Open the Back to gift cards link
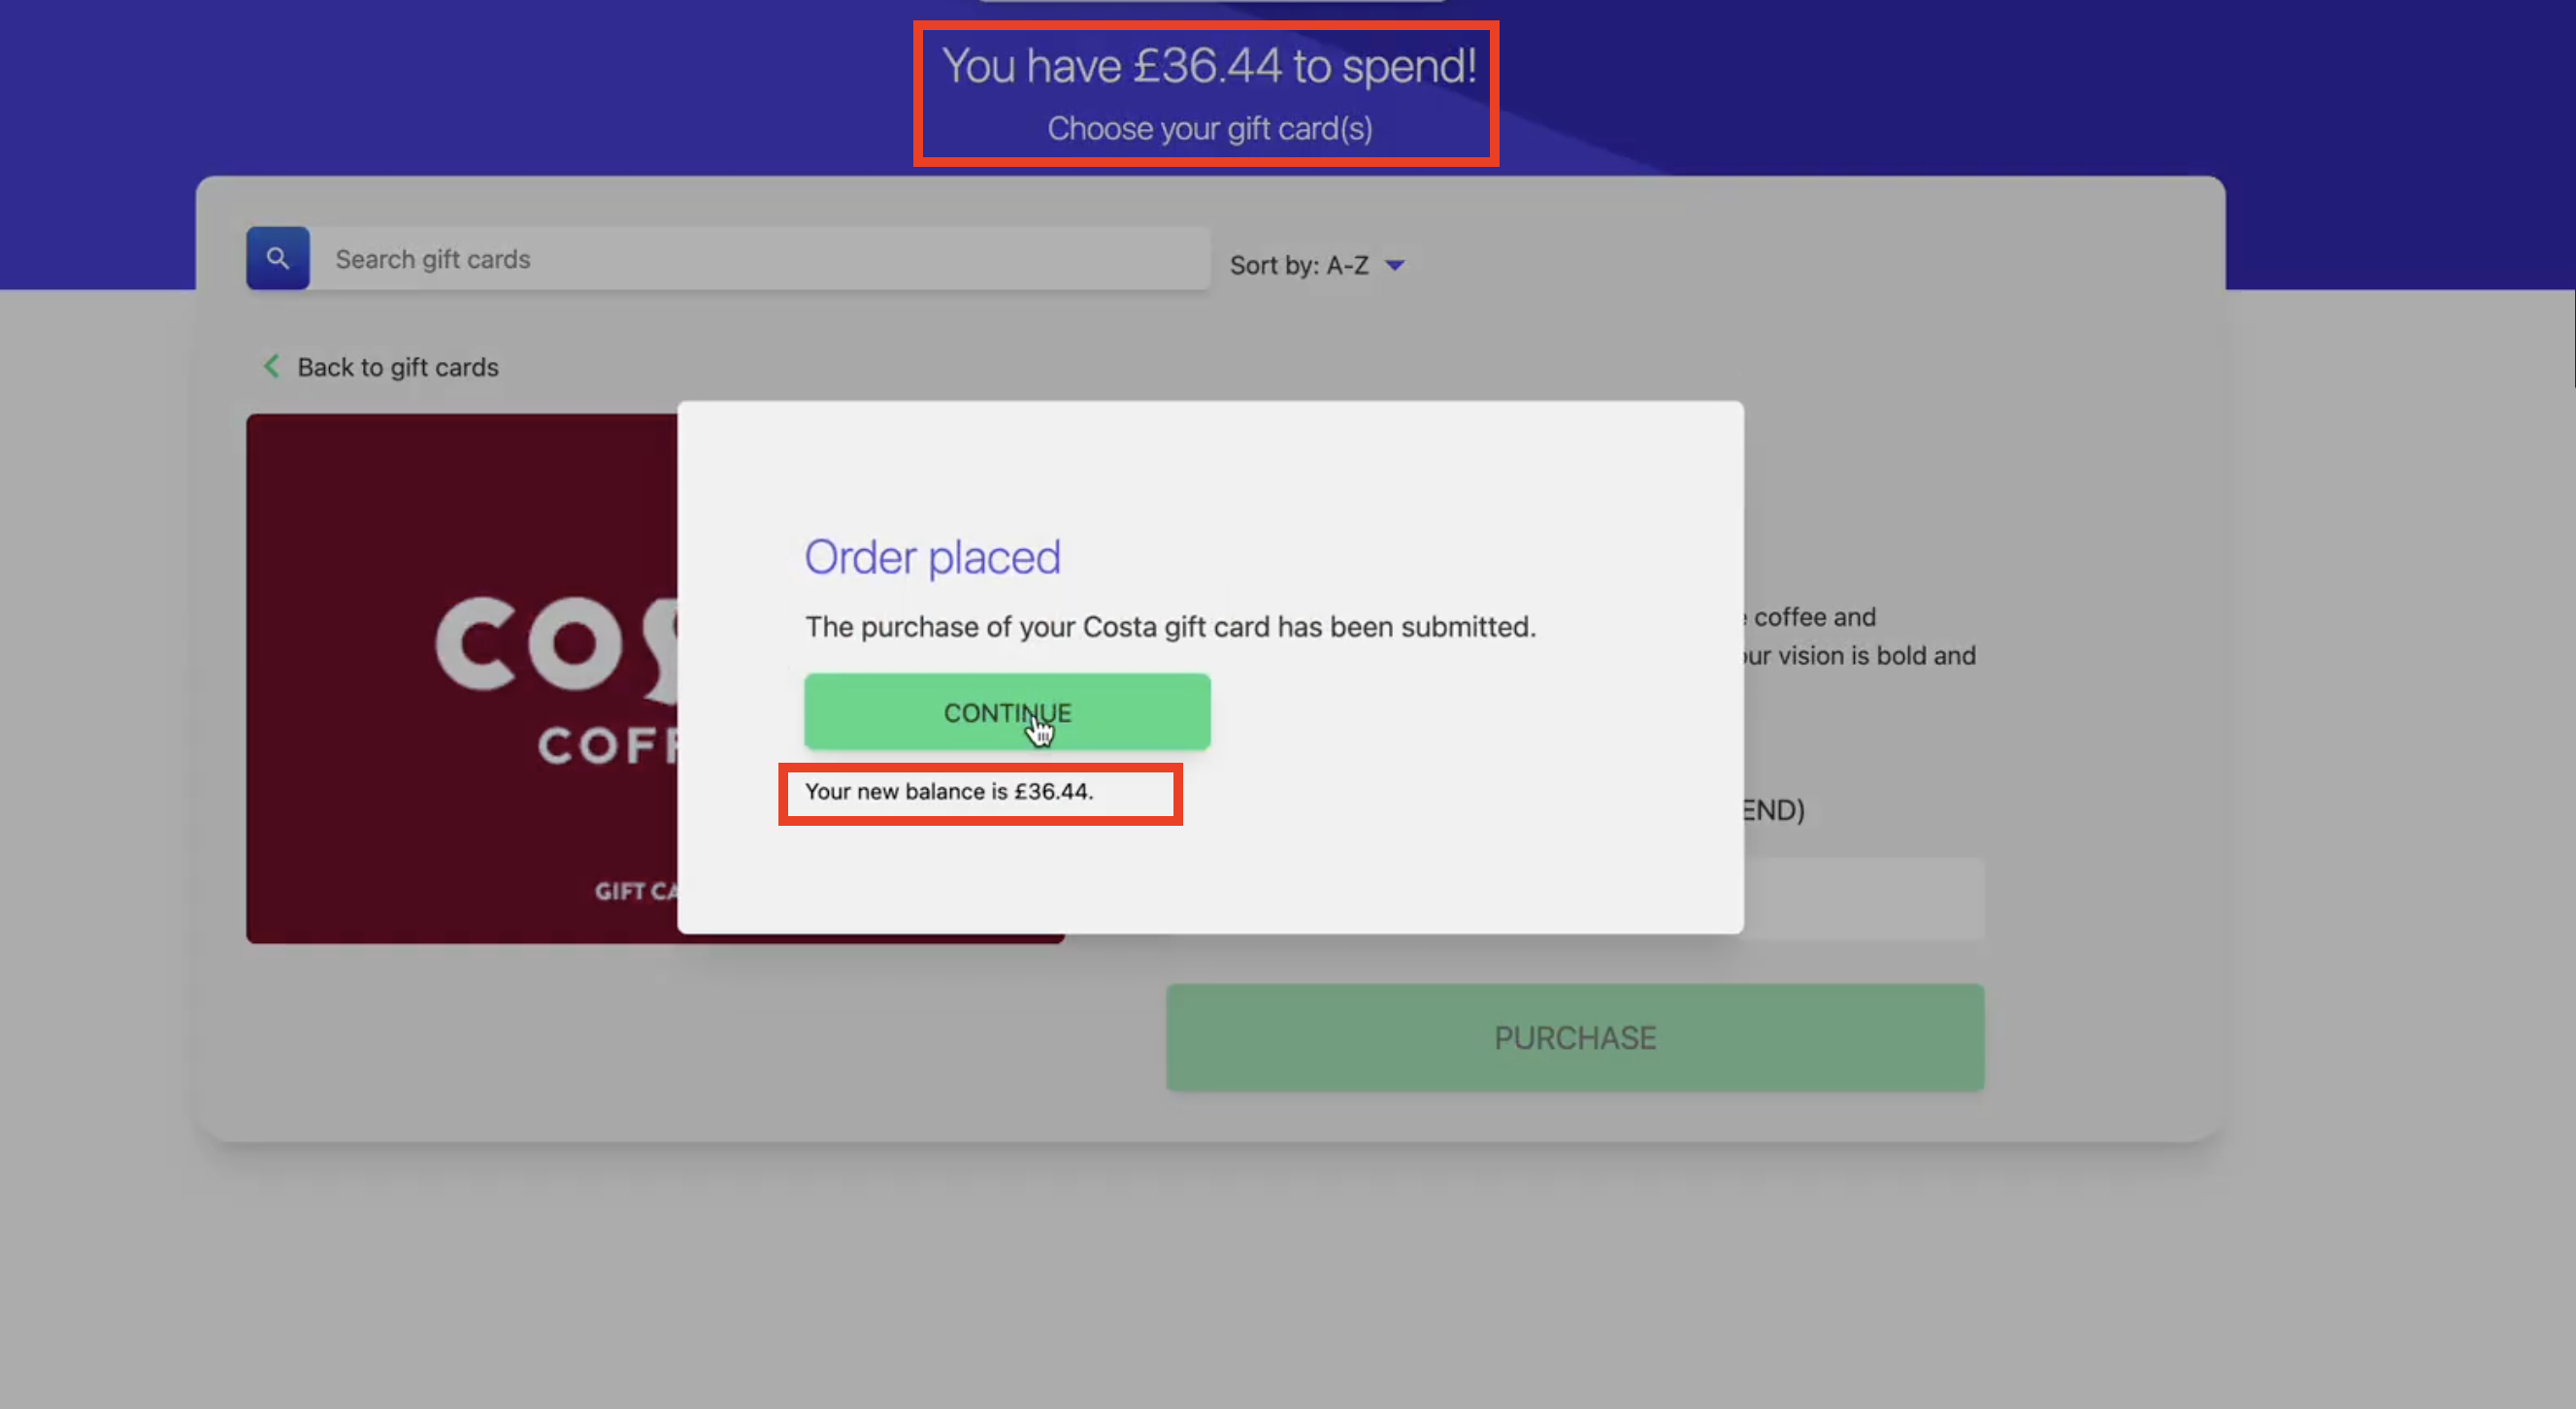Viewport: 2576px width, 1409px height. coord(397,367)
